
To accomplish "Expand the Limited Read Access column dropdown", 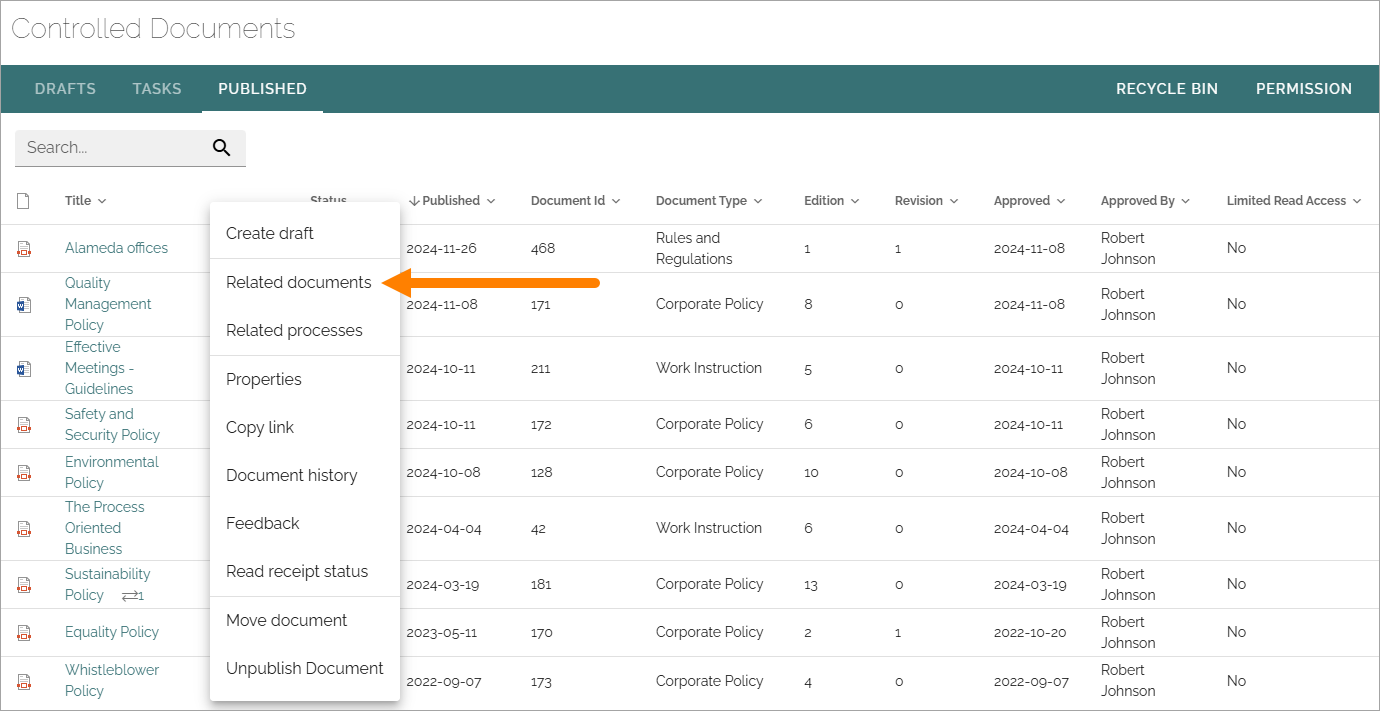I will click(x=1357, y=201).
